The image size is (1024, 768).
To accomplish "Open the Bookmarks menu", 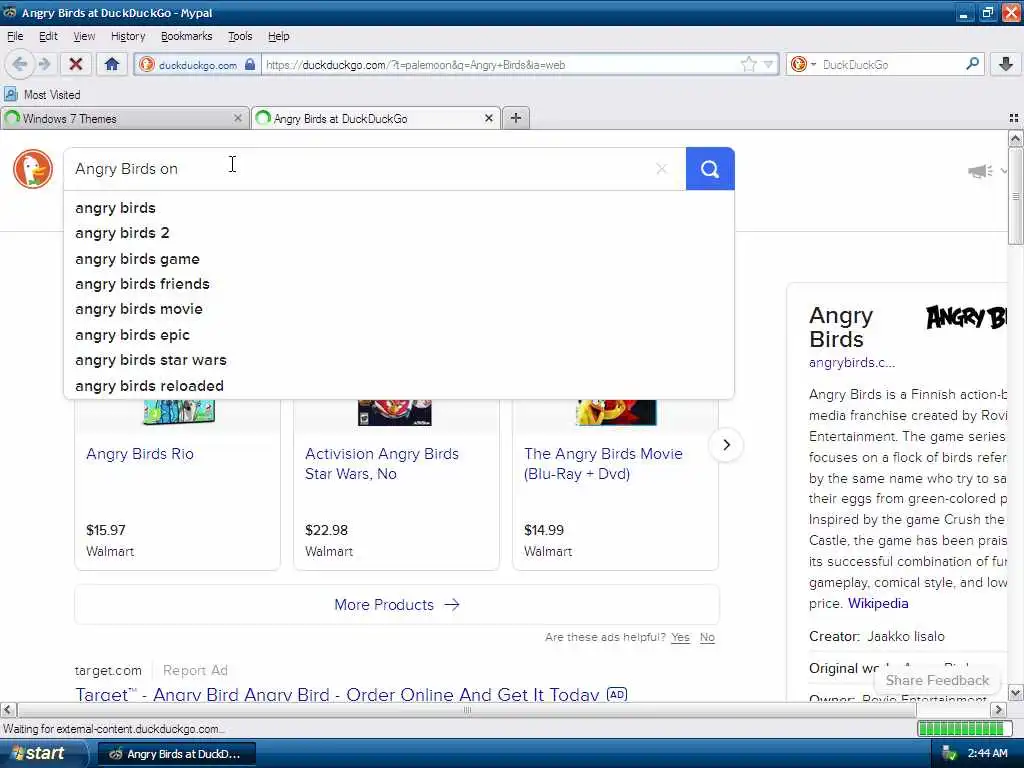I will click(x=186, y=36).
